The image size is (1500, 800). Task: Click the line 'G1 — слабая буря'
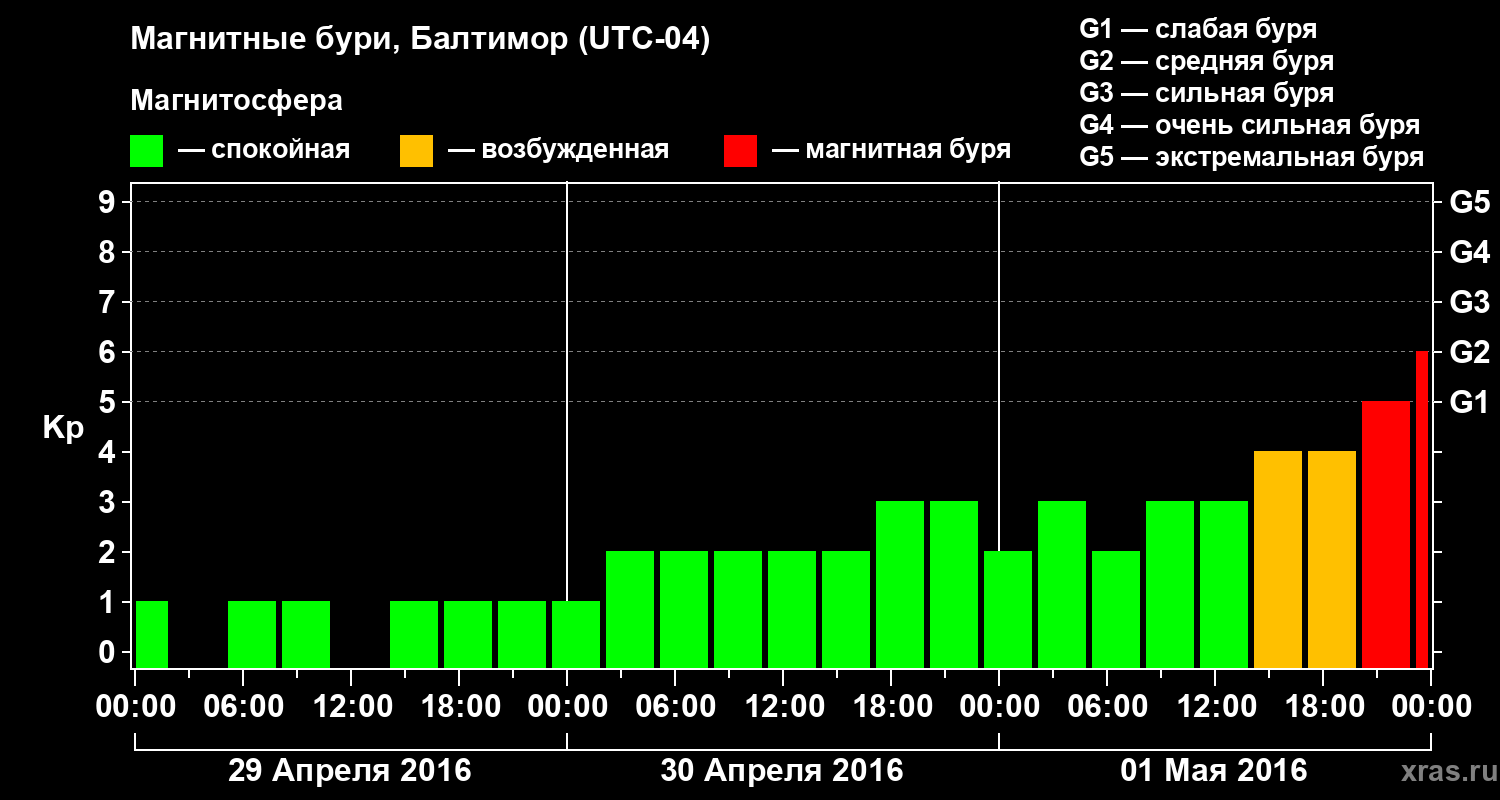click(1198, 29)
